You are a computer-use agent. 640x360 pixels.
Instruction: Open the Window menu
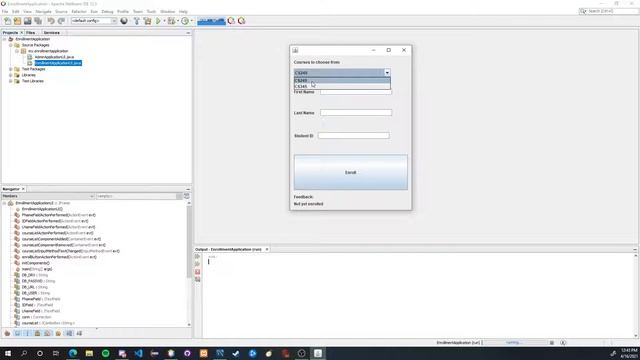(x=167, y=11)
